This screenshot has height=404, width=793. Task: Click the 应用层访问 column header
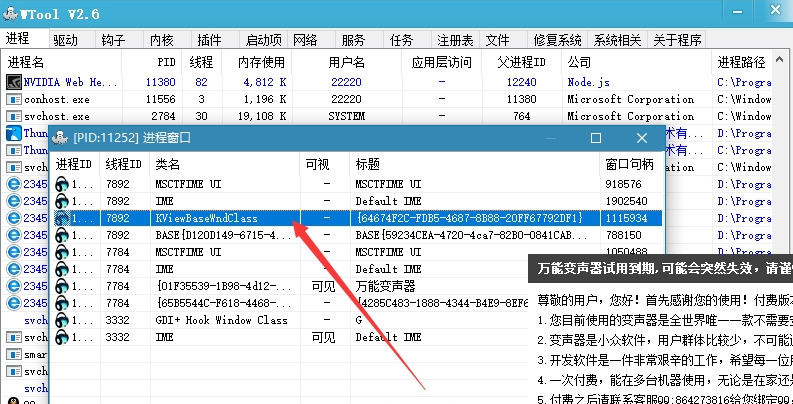tap(442, 62)
